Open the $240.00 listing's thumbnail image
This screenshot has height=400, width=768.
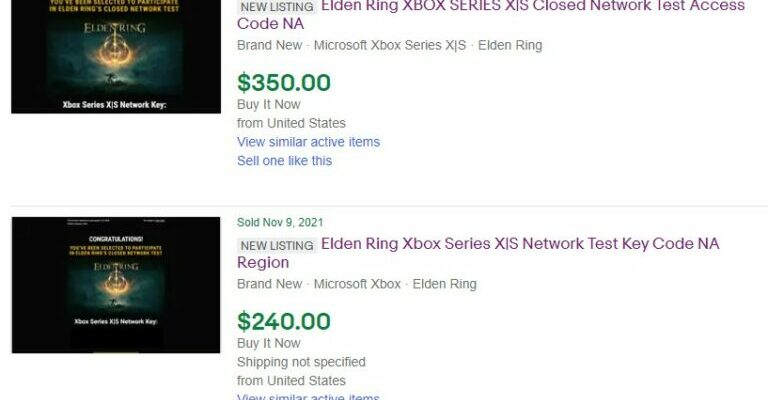115,284
